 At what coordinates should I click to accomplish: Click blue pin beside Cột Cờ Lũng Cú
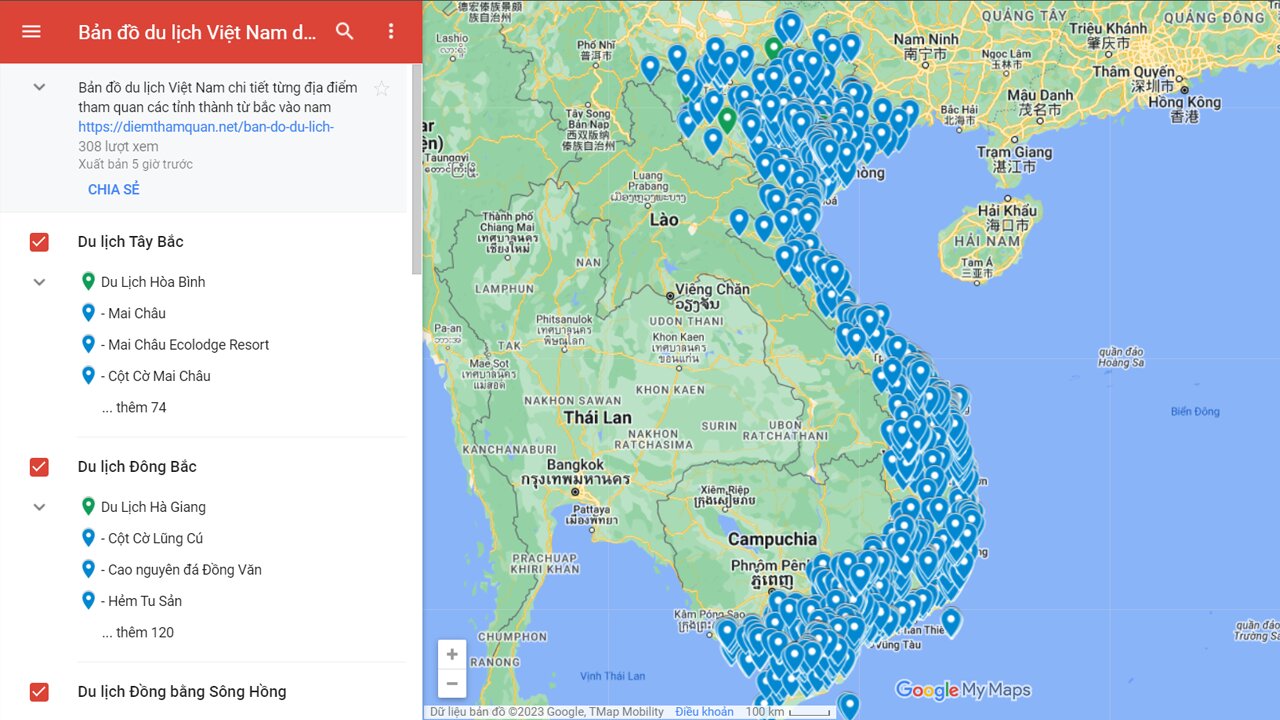(x=88, y=537)
